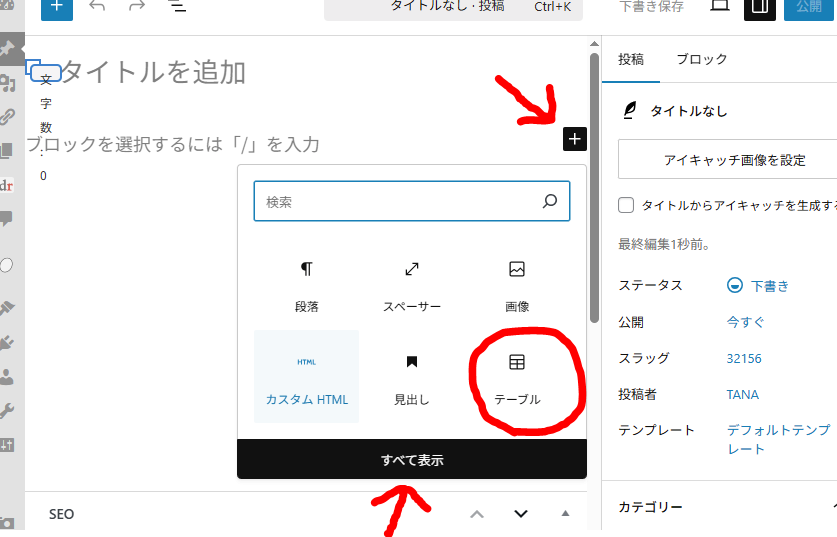Insert a Heading (見出し) block
Screen dimensions: 837x537
tap(411, 377)
